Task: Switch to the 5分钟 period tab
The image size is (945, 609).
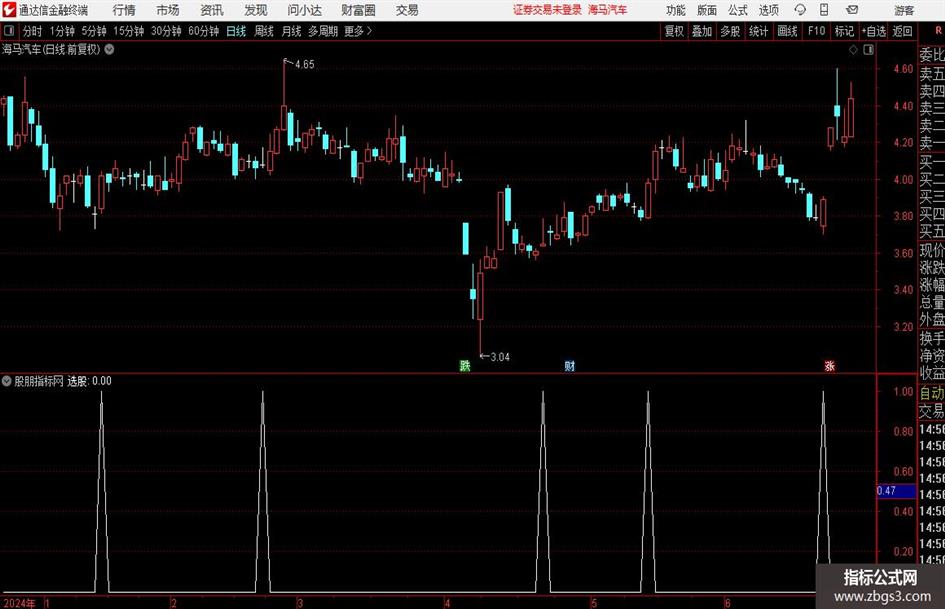Action: click(x=93, y=31)
